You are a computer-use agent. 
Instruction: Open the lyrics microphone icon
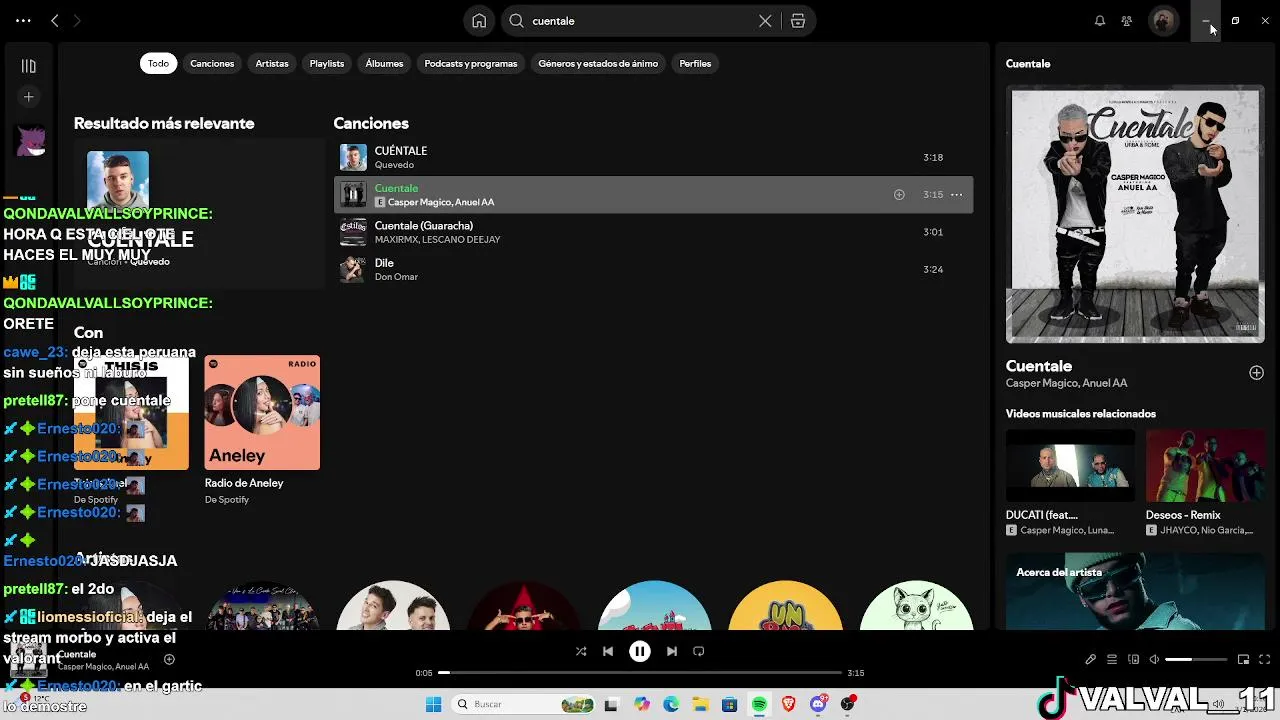(1090, 660)
